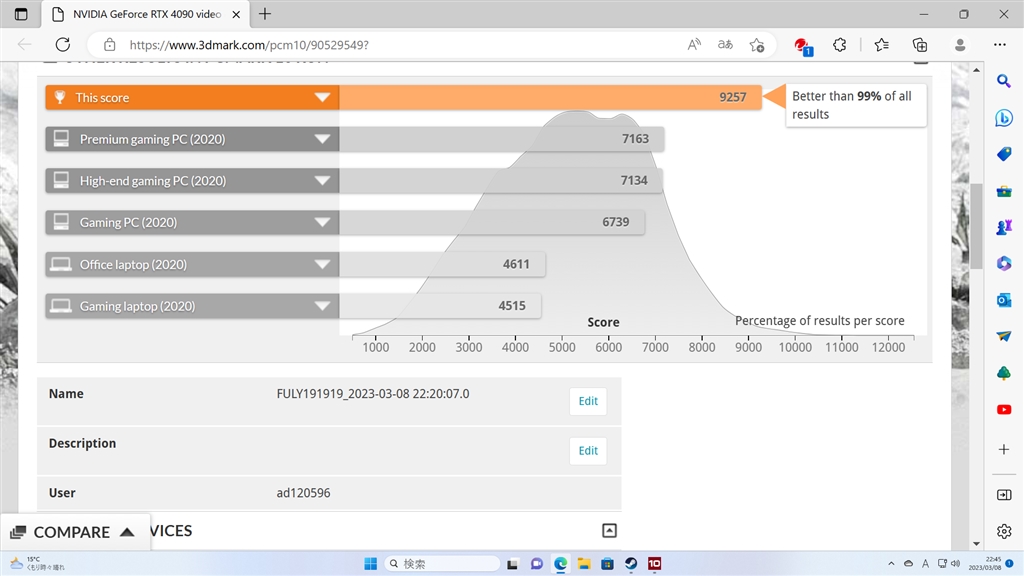Toggle the sidebar panel visibility icon

pyautogui.click(x=1004, y=495)
